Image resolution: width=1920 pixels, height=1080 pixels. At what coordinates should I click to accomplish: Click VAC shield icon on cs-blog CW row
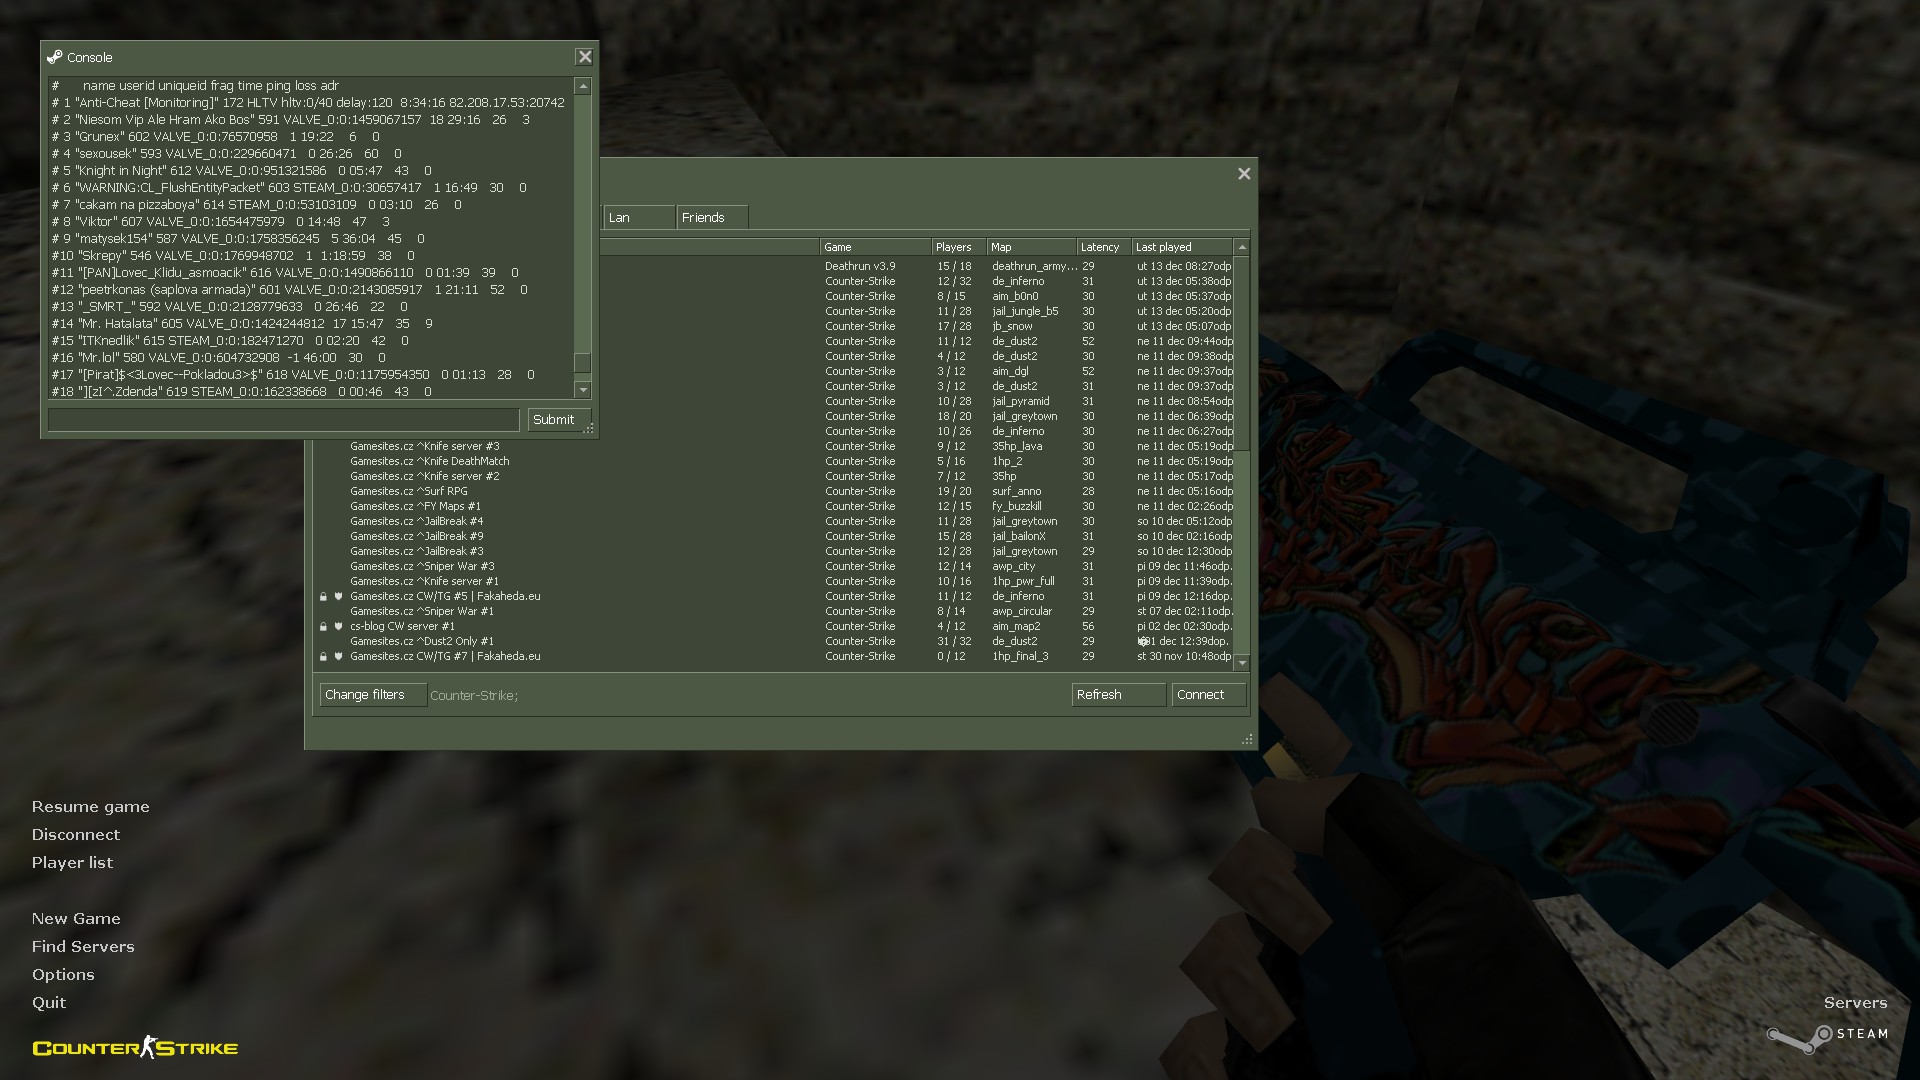338,627
